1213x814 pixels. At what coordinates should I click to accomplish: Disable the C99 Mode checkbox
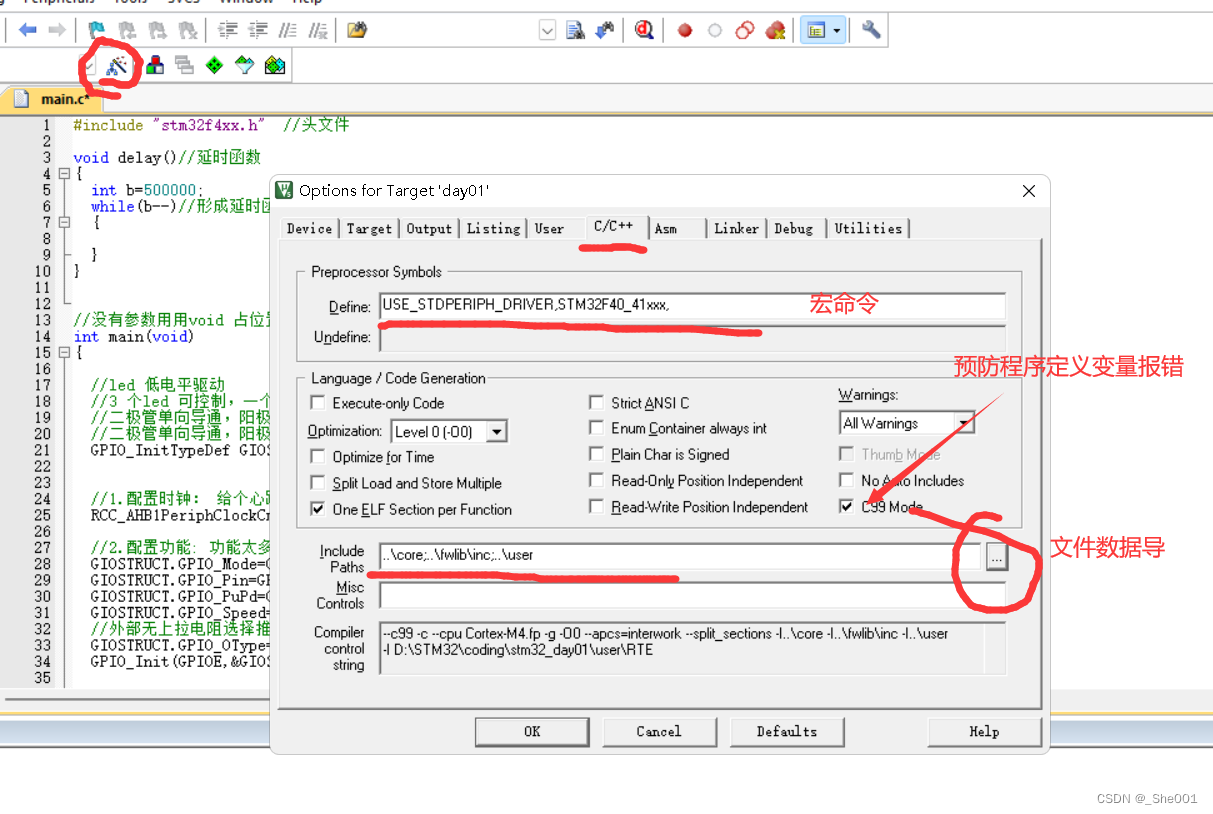845,507
